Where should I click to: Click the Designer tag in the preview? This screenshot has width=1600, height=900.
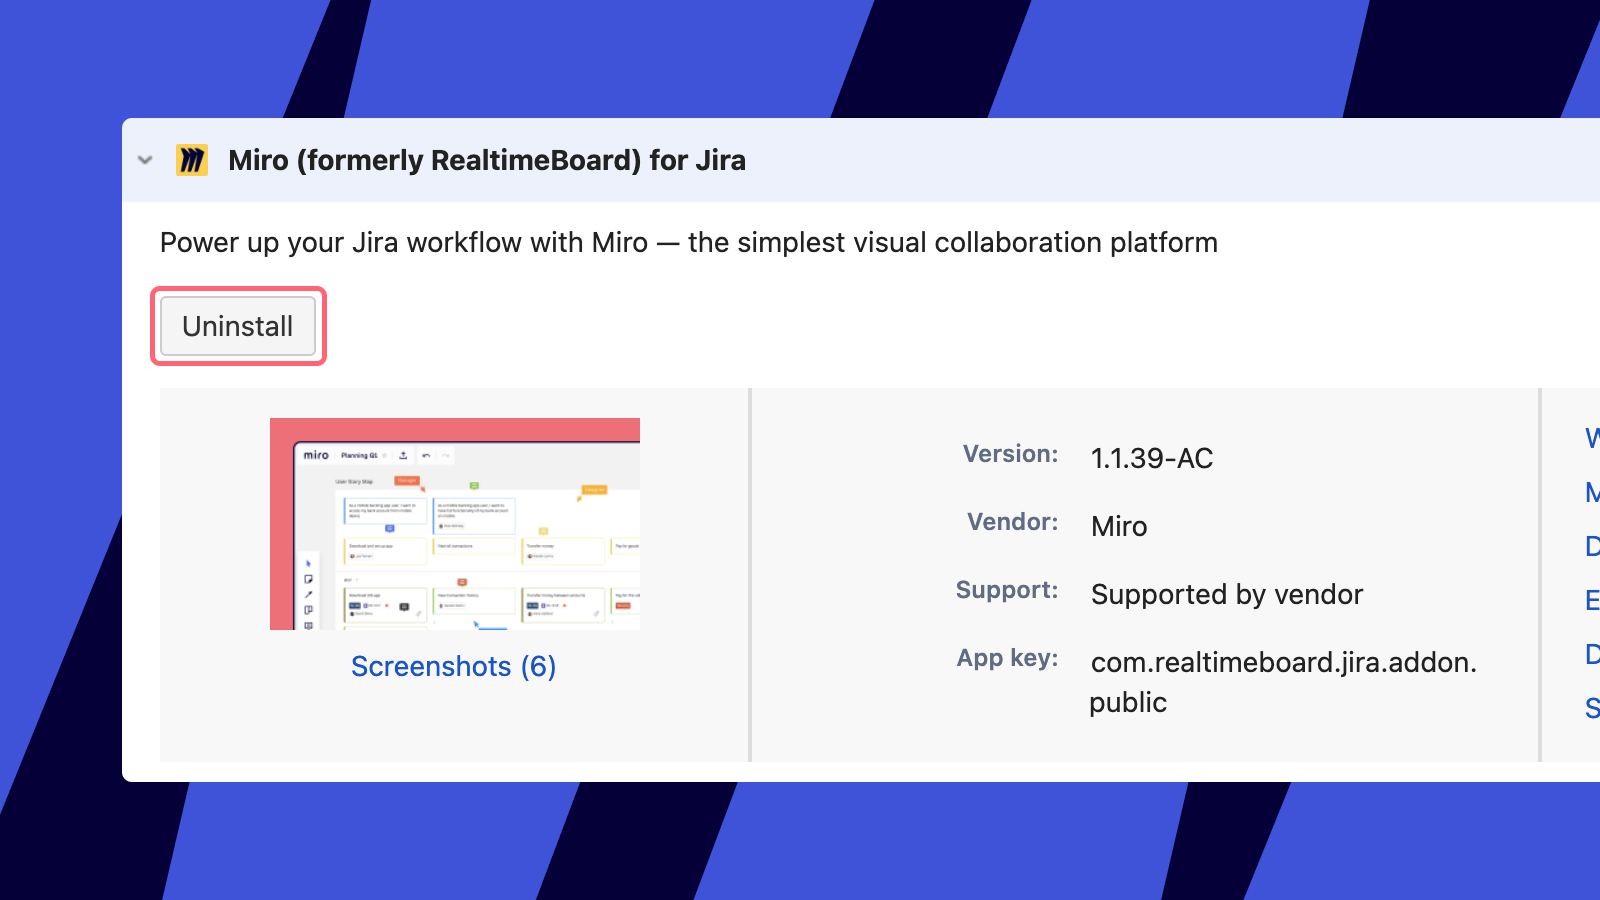[x=594, y=490]
